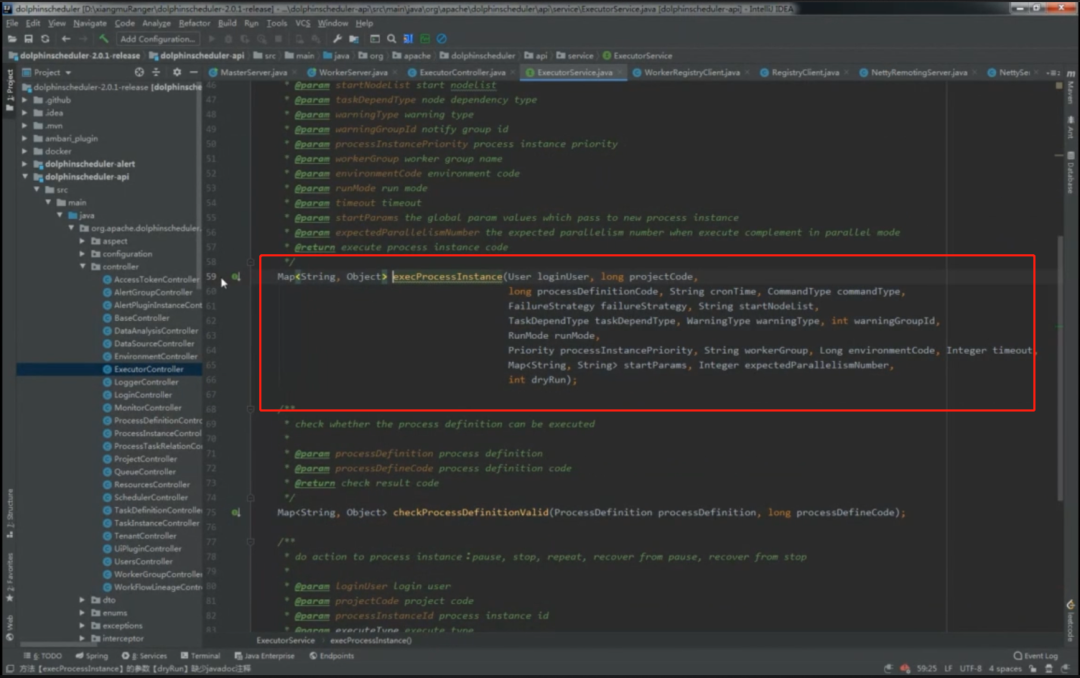Open the TODO tool window
This screenshot has height=678, width=1080.
click(x=43, y=656)
